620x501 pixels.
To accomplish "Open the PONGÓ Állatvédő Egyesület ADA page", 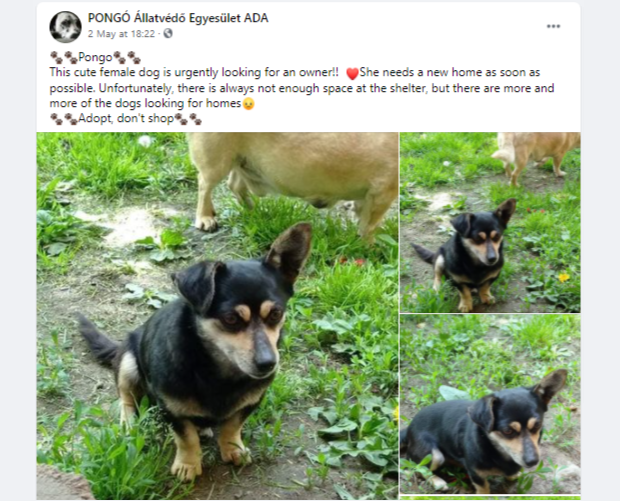I will [178, 18].
